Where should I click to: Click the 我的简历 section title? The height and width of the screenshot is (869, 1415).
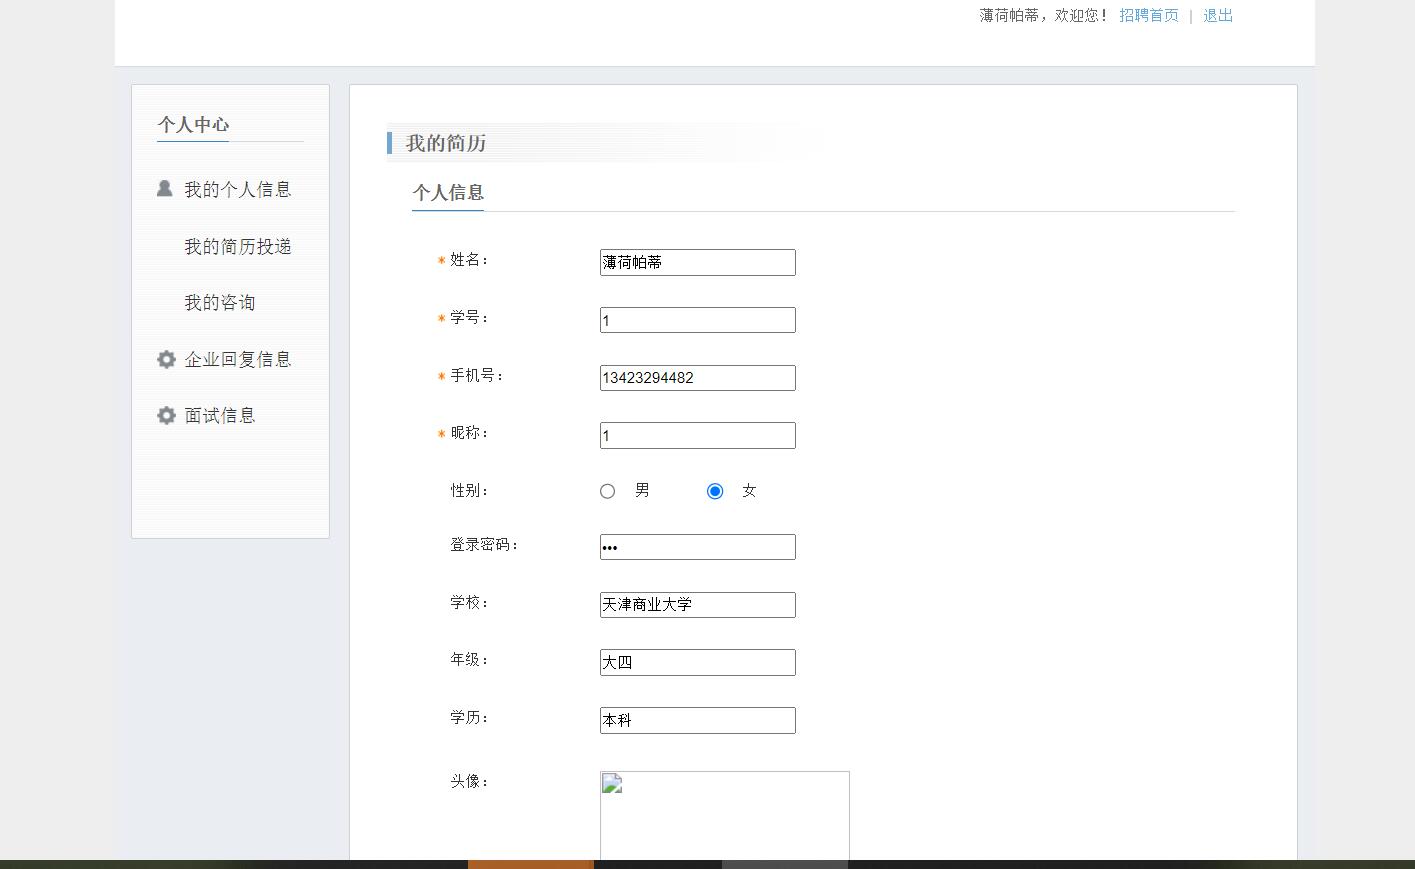[x=446, y=143]
